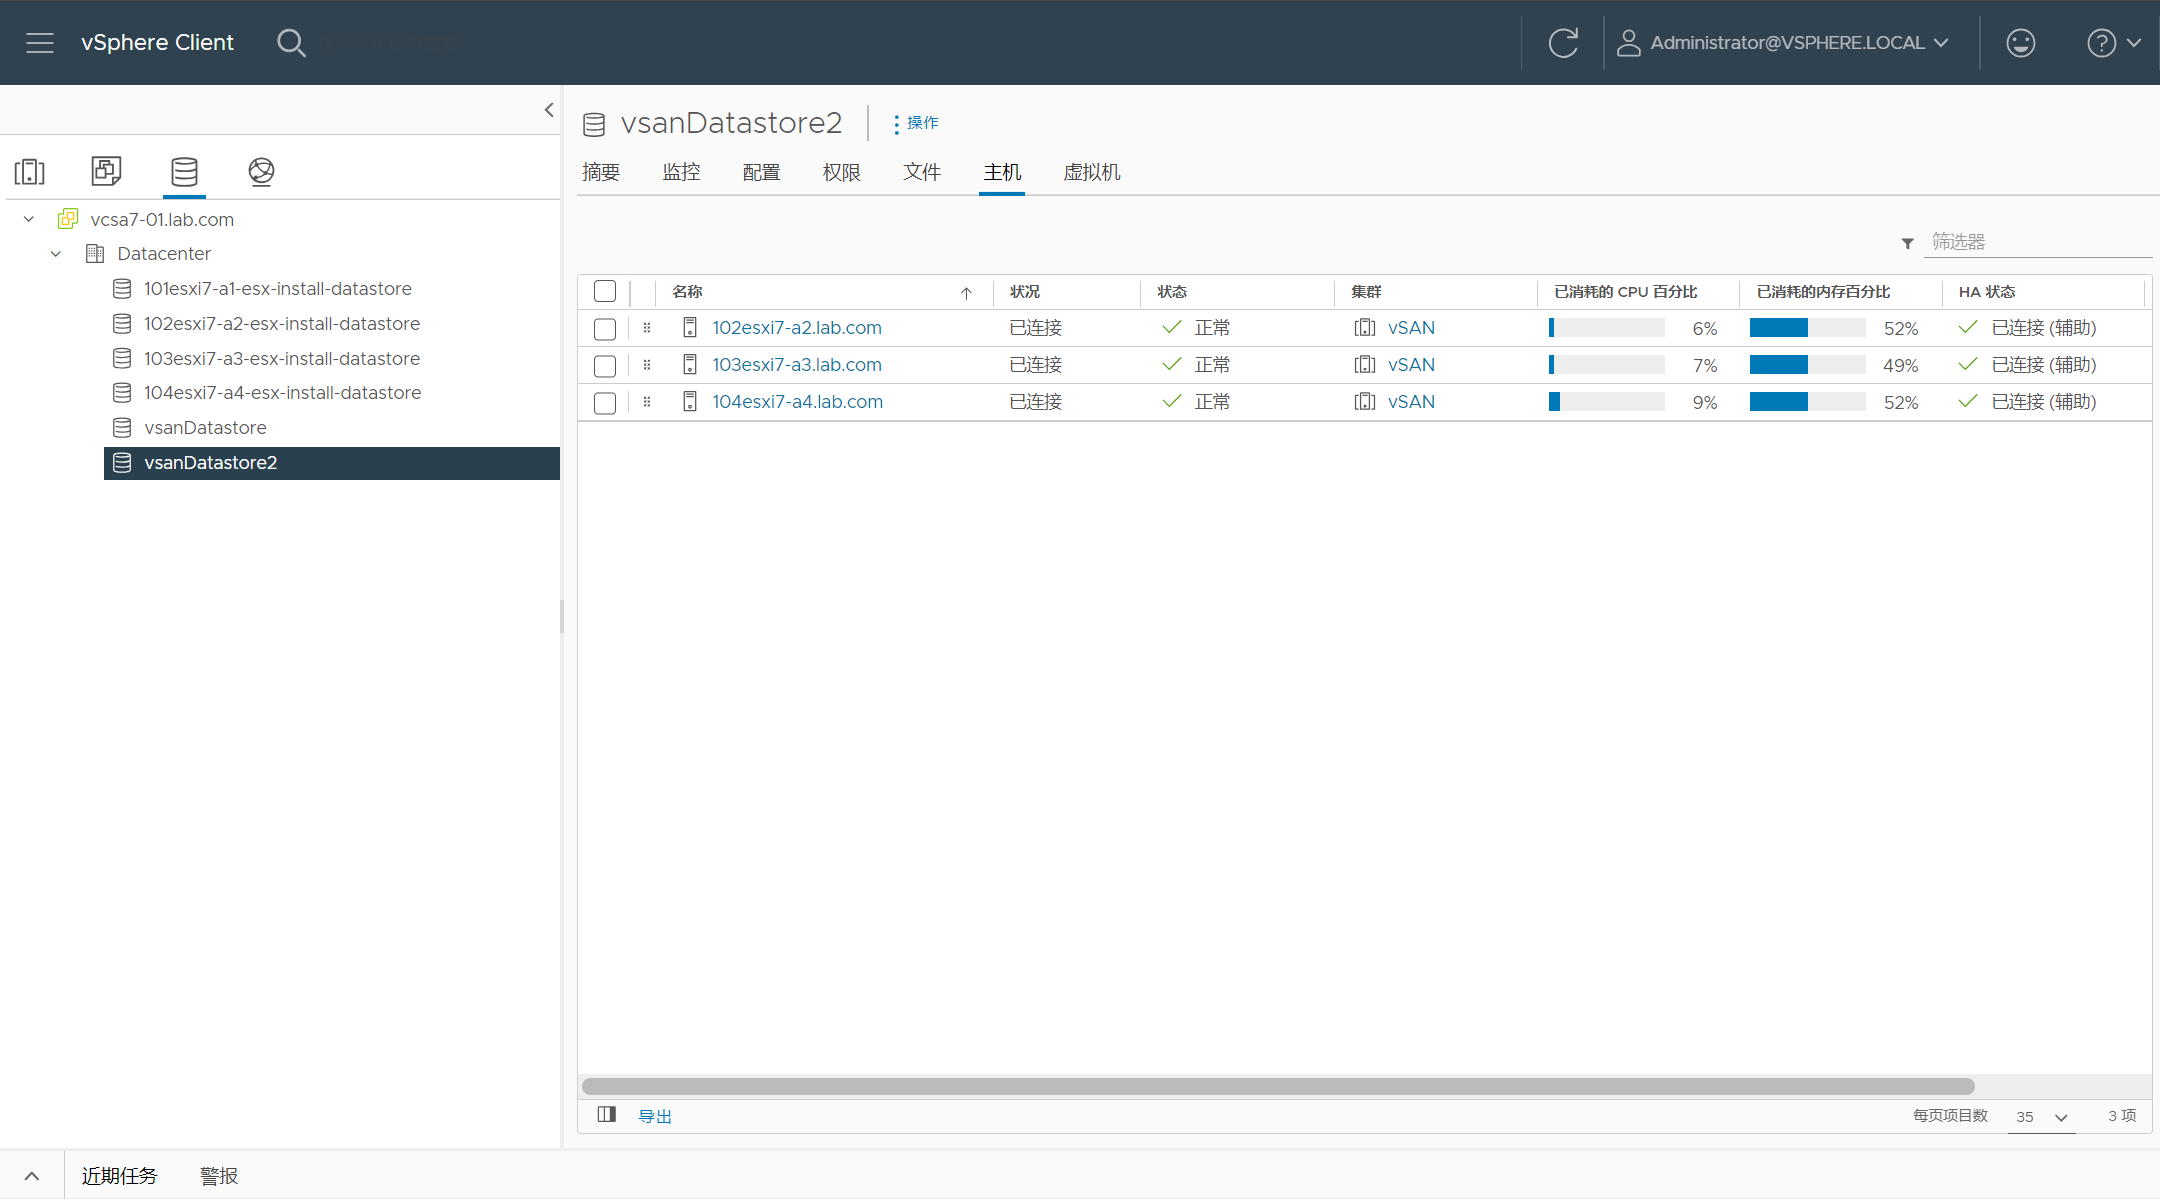Viewport: 2160px width, 1199px height.
Task: Collapse the left navigation panel
Action: [x=548, y=110]
